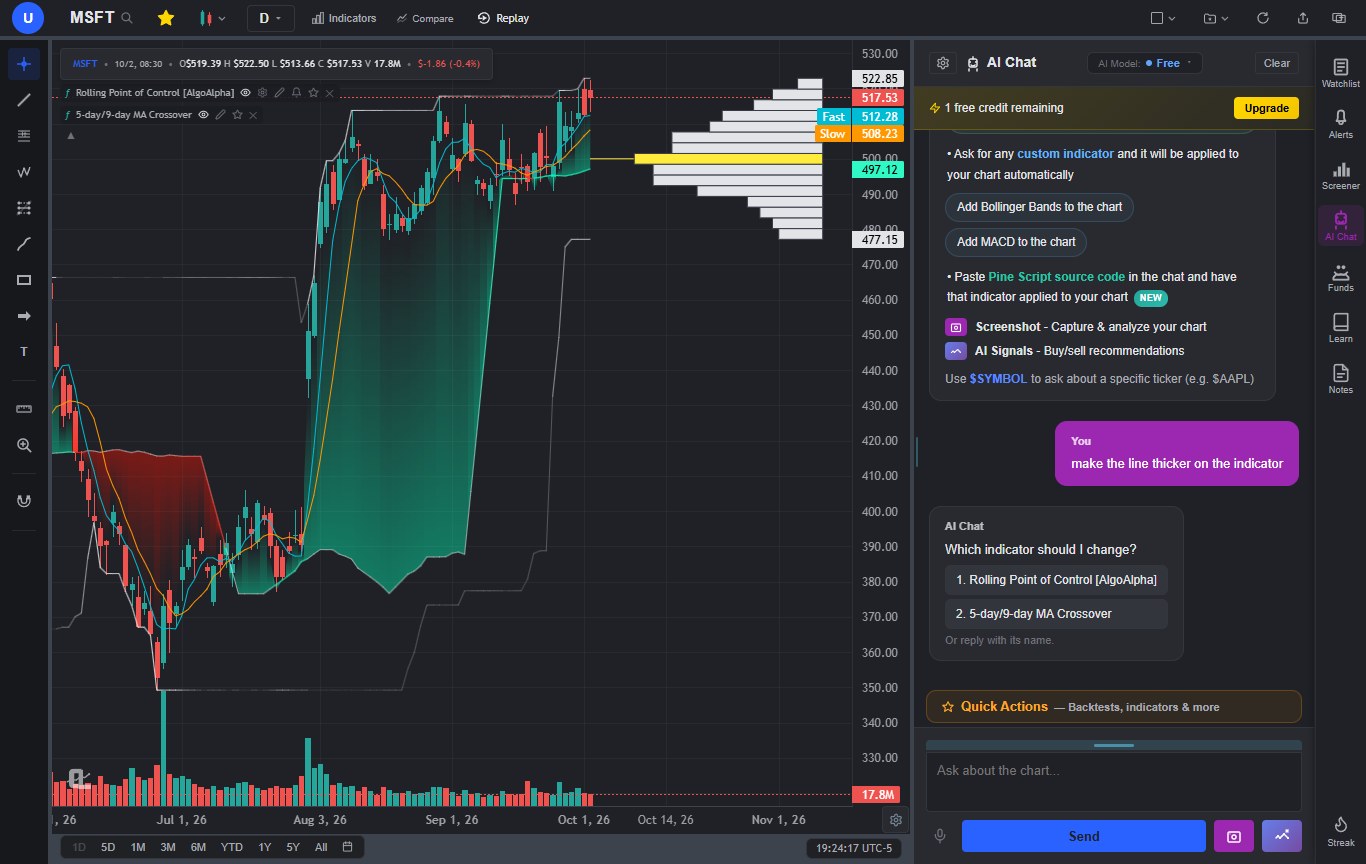Image resolution: width=1366 pixels, height=864 pixels.
Task: Open the candlestick chart type dropdown
Action: coord(212,18)
